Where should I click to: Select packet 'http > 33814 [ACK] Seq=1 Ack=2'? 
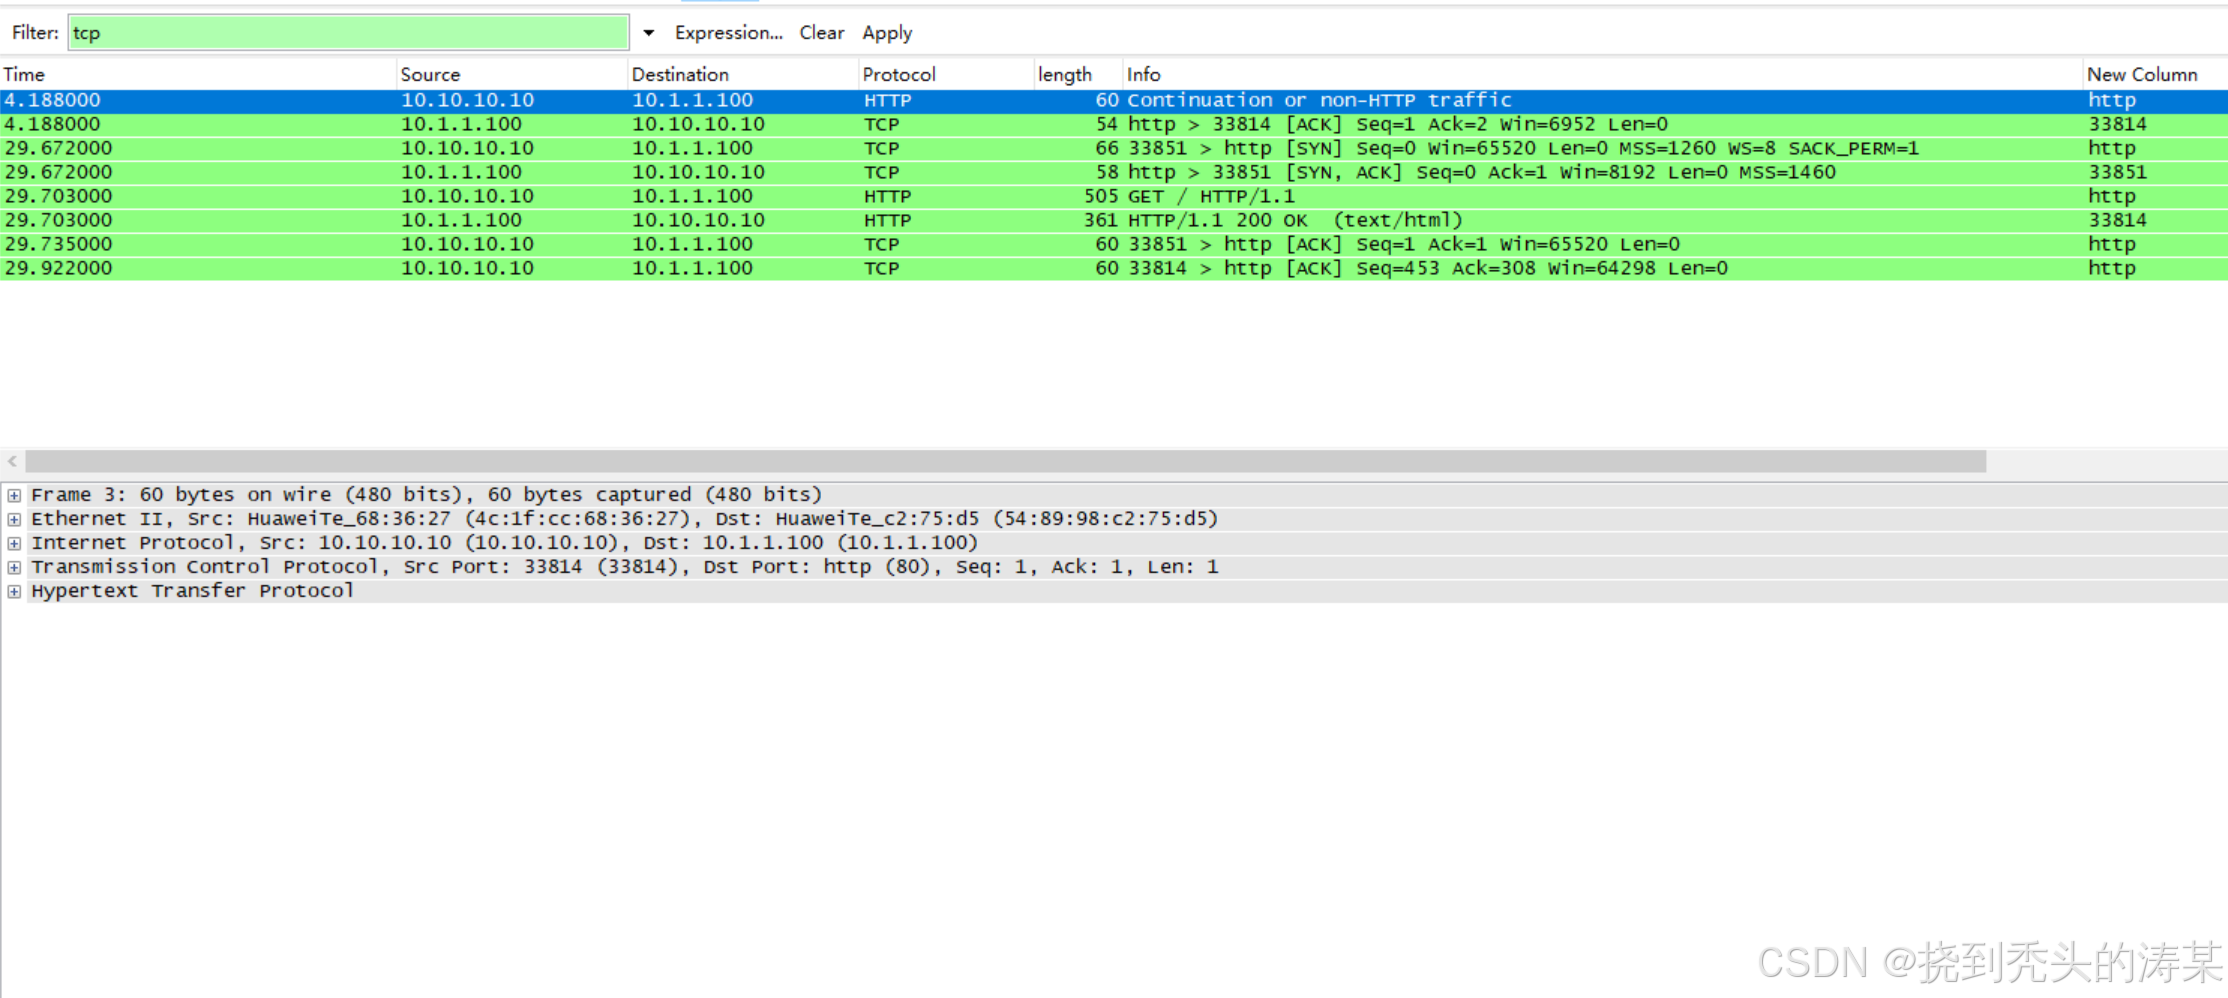click(x=1114, y=124)
